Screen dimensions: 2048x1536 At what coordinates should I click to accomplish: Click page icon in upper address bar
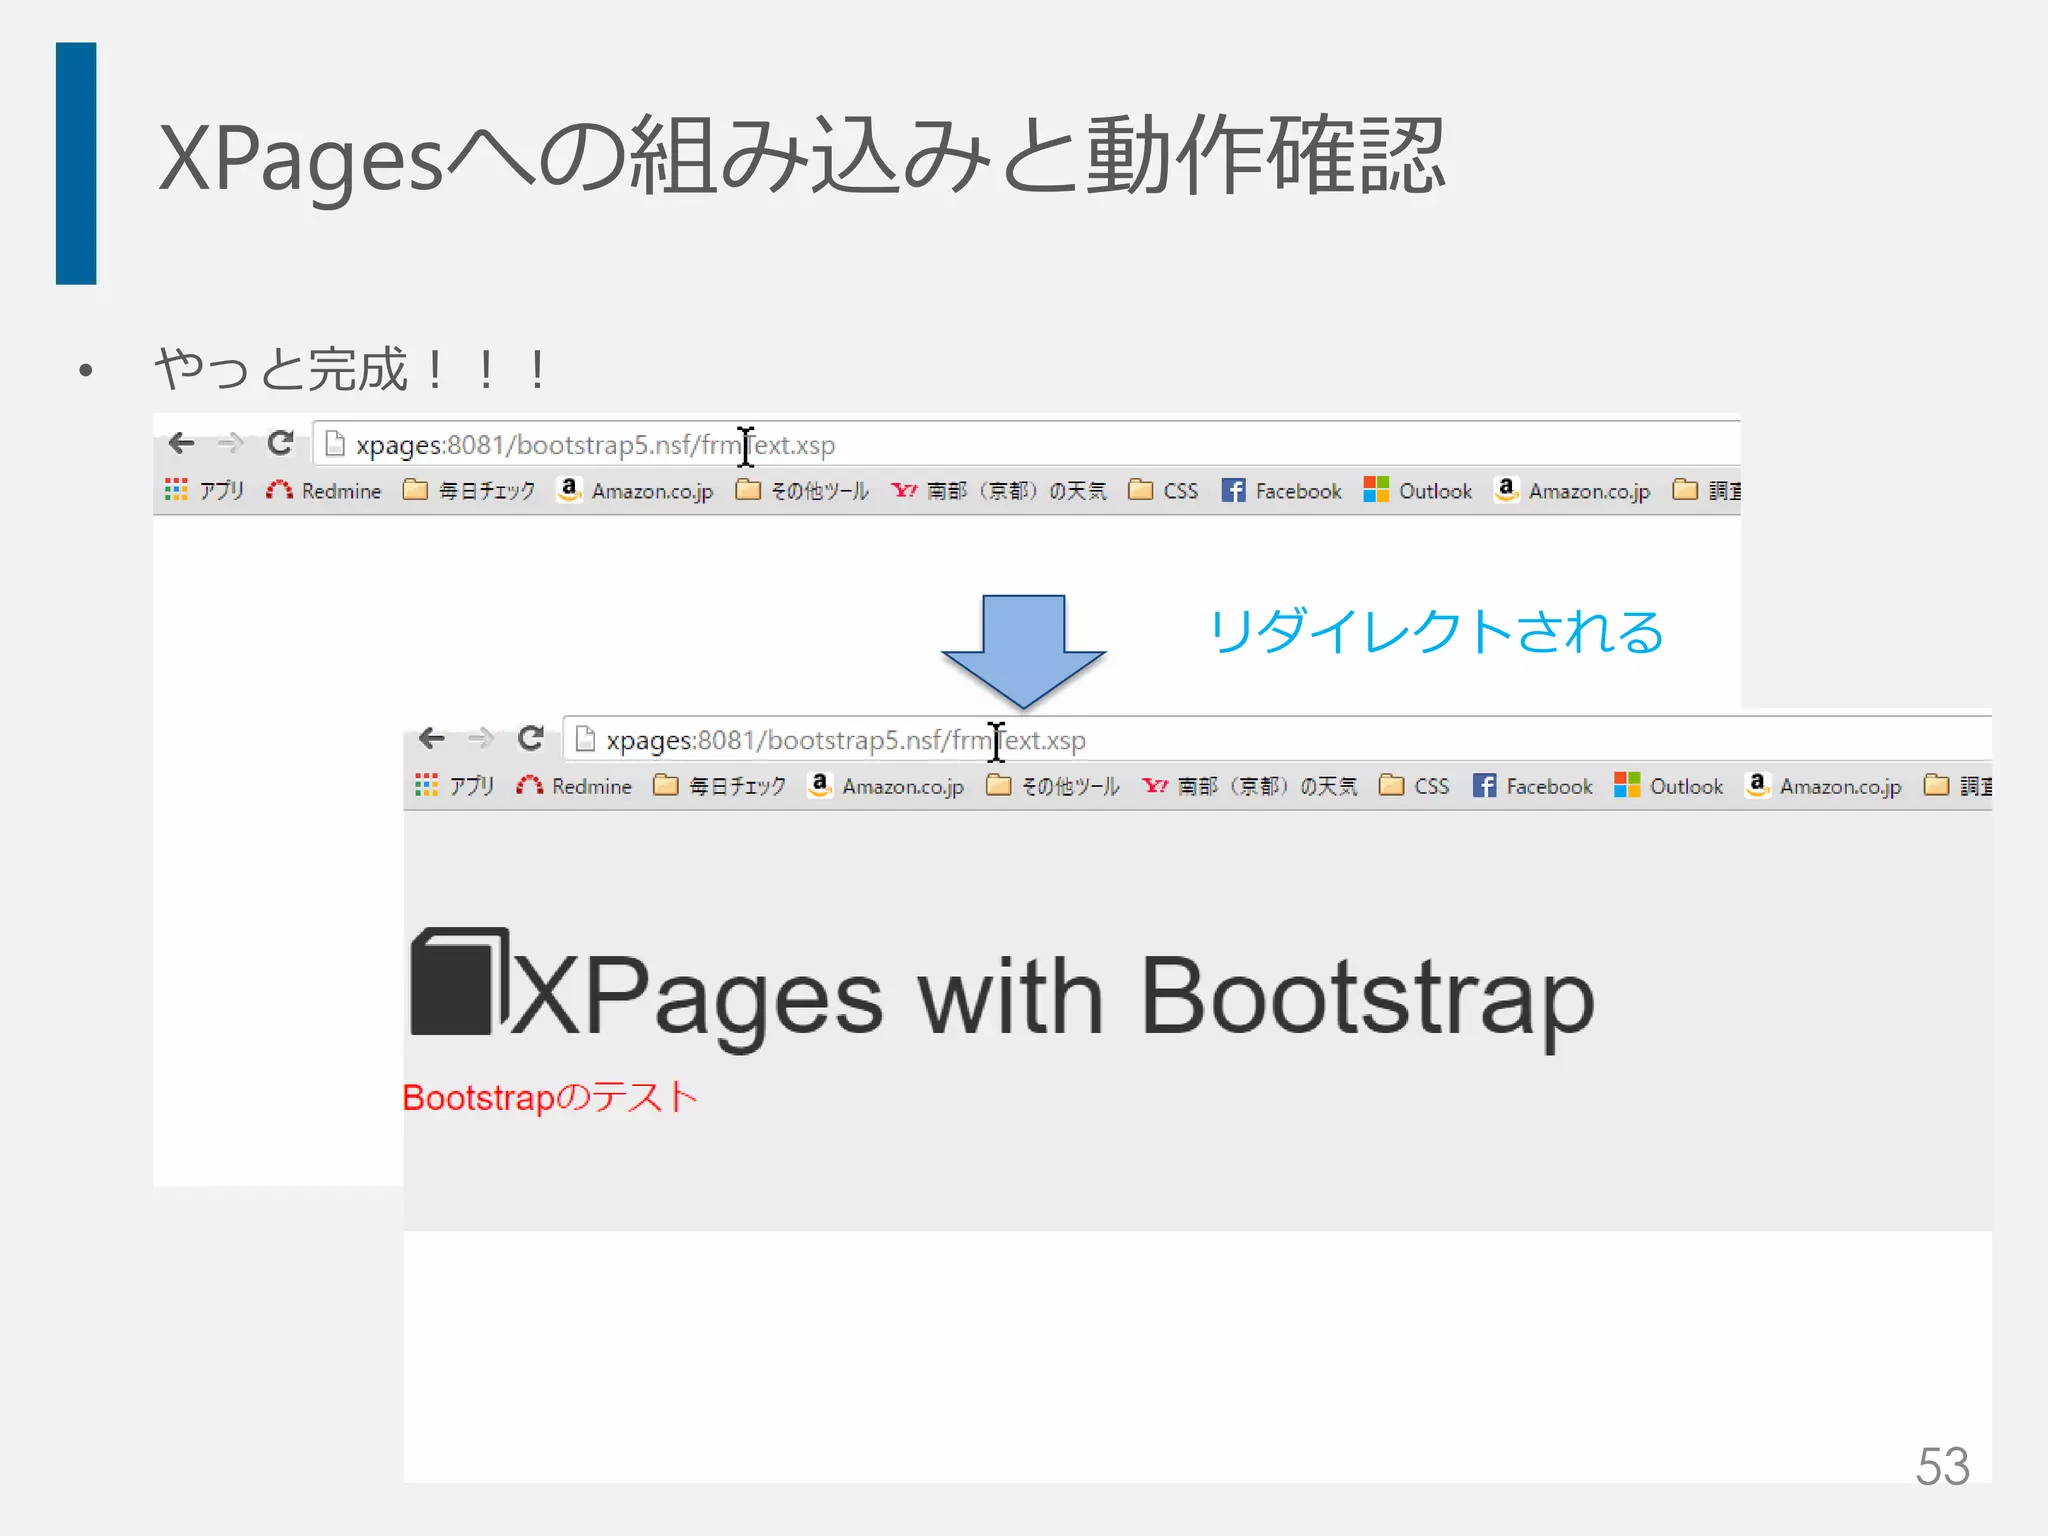pos(335,444)
